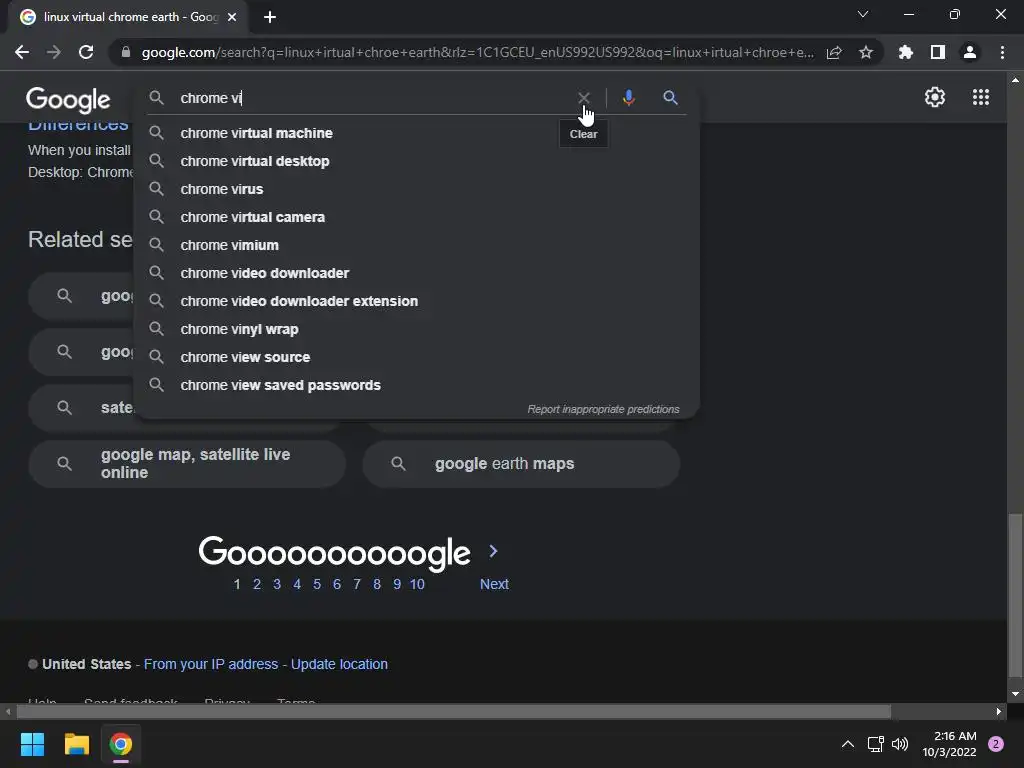Pick chrome vinyl wrap suggestion

(x=417, y=330)
